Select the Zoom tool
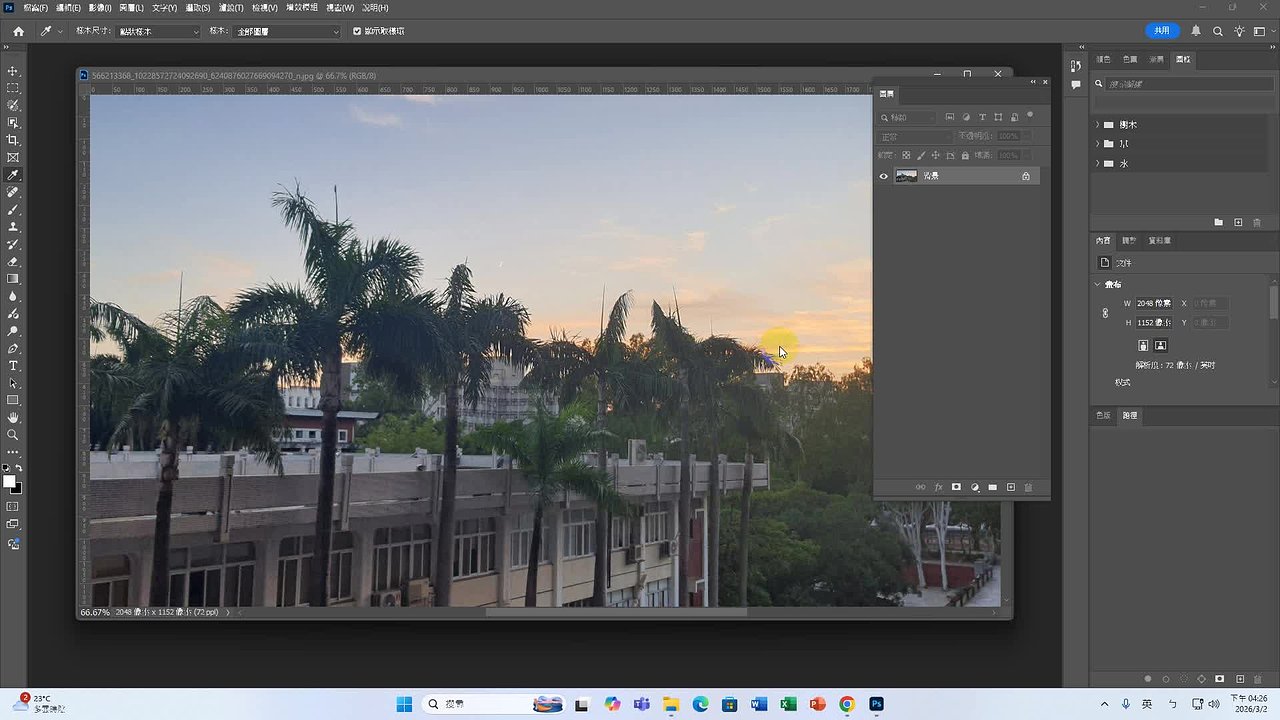Screen dimensions: 1280x720 coord(13,434)
